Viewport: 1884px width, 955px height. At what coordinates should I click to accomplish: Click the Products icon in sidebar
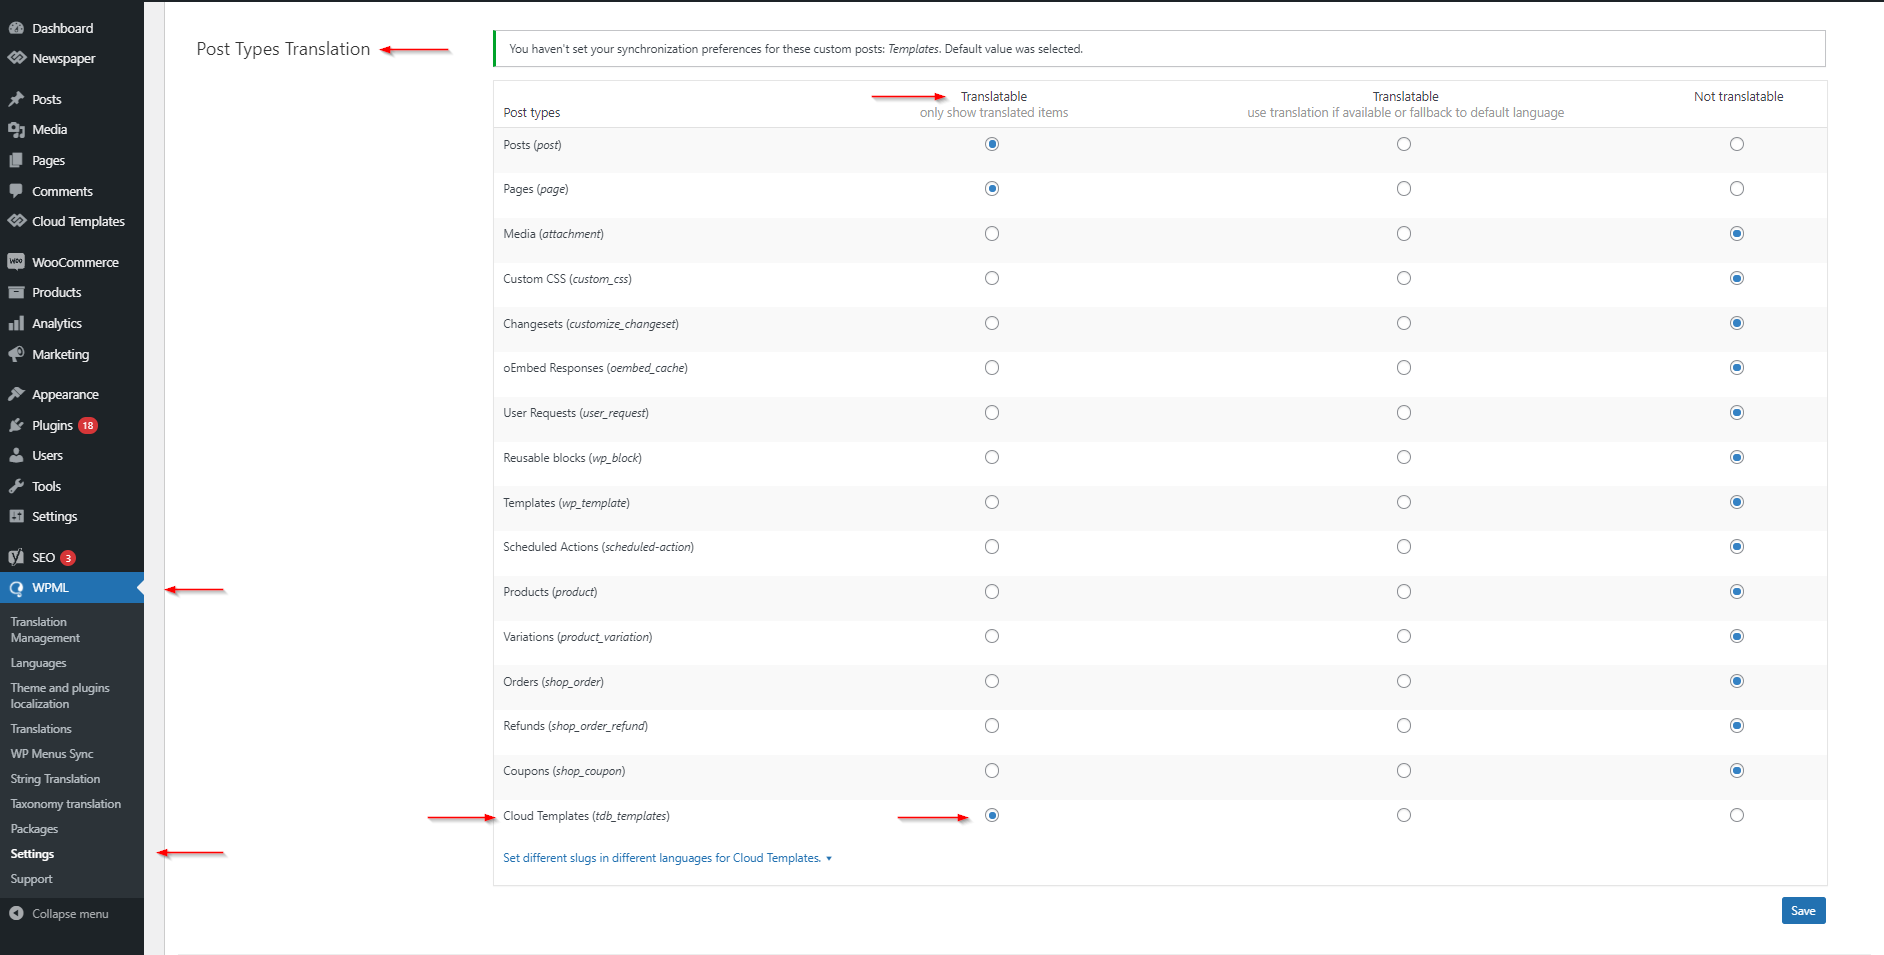tap(16, 292)
